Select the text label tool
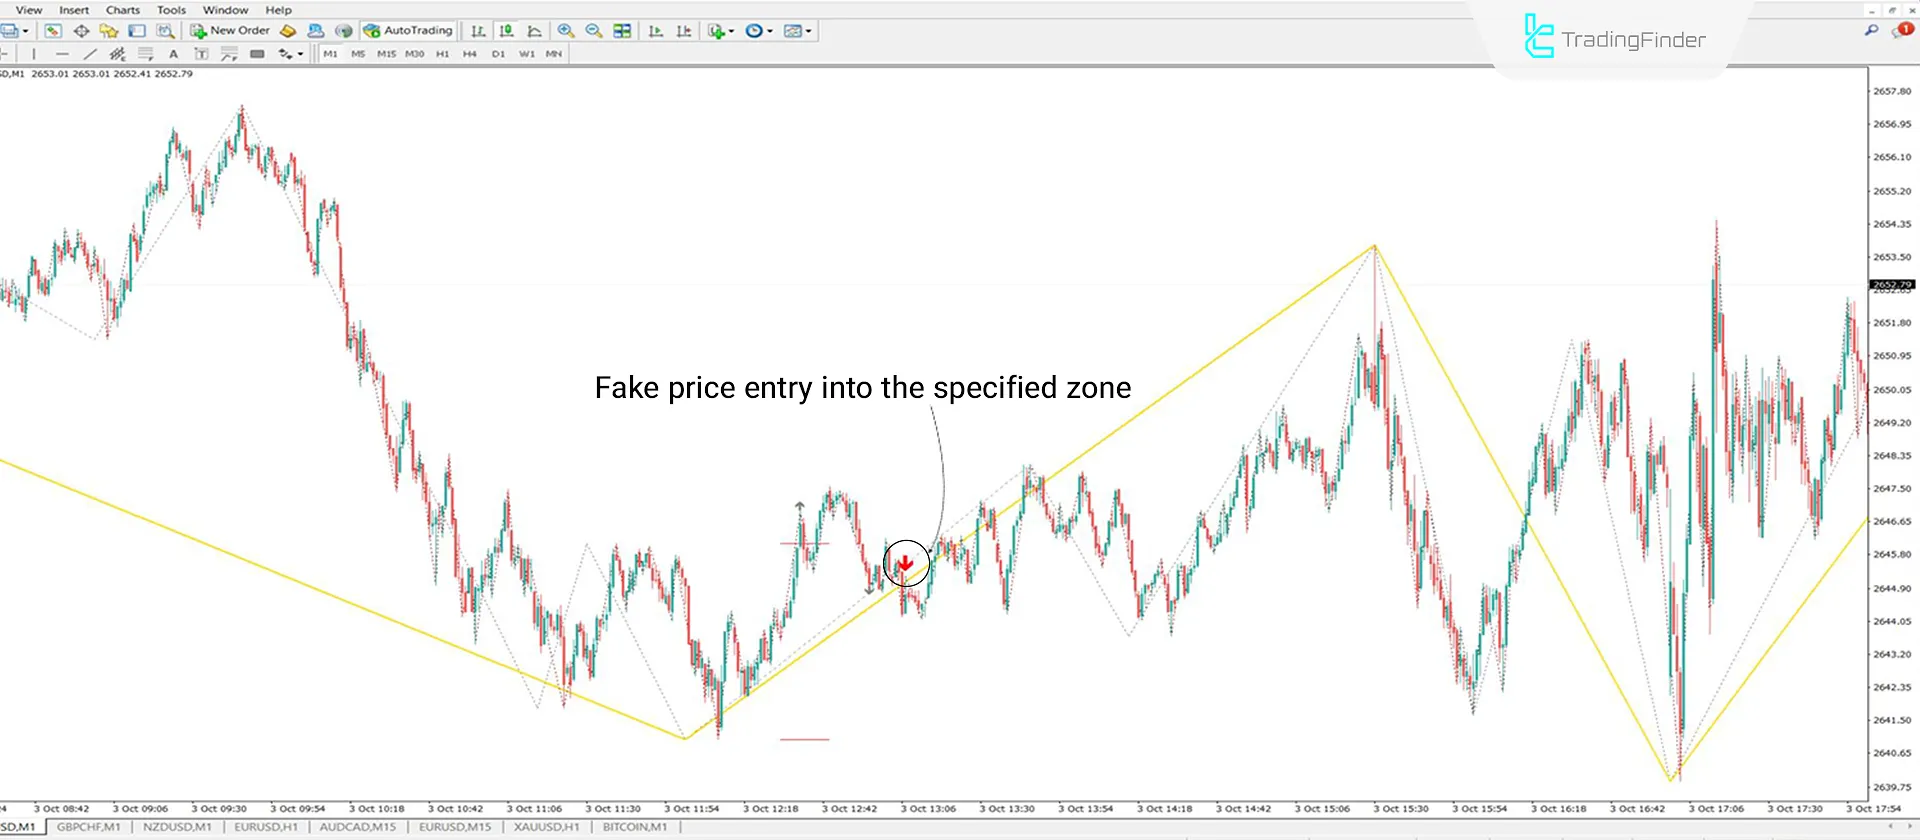1920x840 pixels. click(x=201, y=54)
